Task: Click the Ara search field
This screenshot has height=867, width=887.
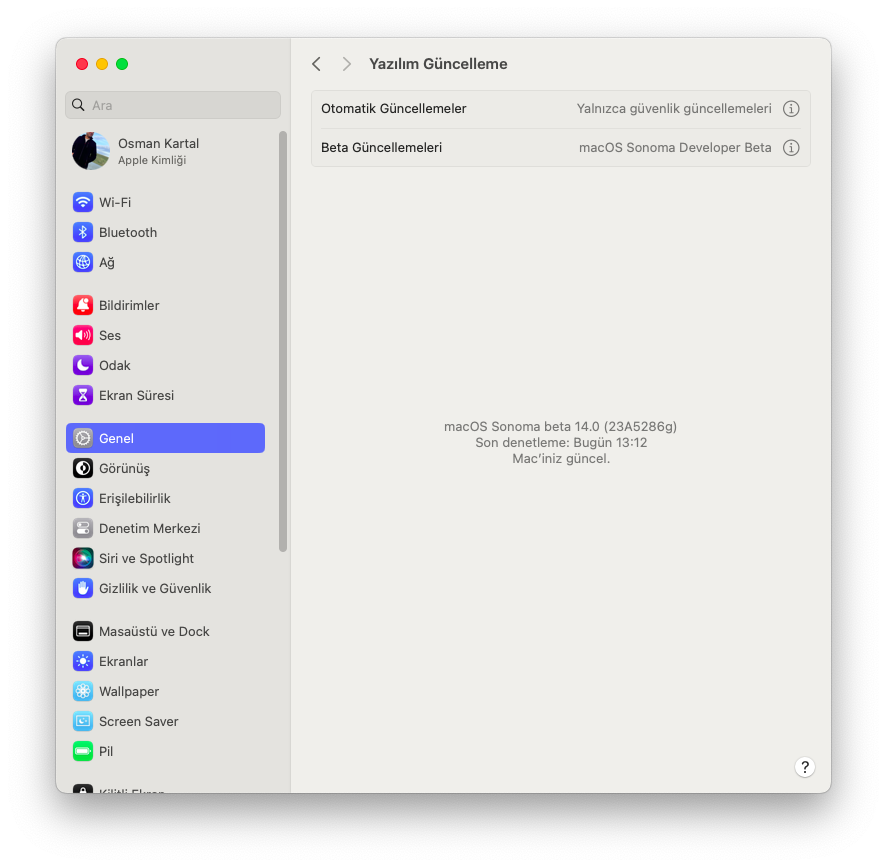Action: point(173,105)
